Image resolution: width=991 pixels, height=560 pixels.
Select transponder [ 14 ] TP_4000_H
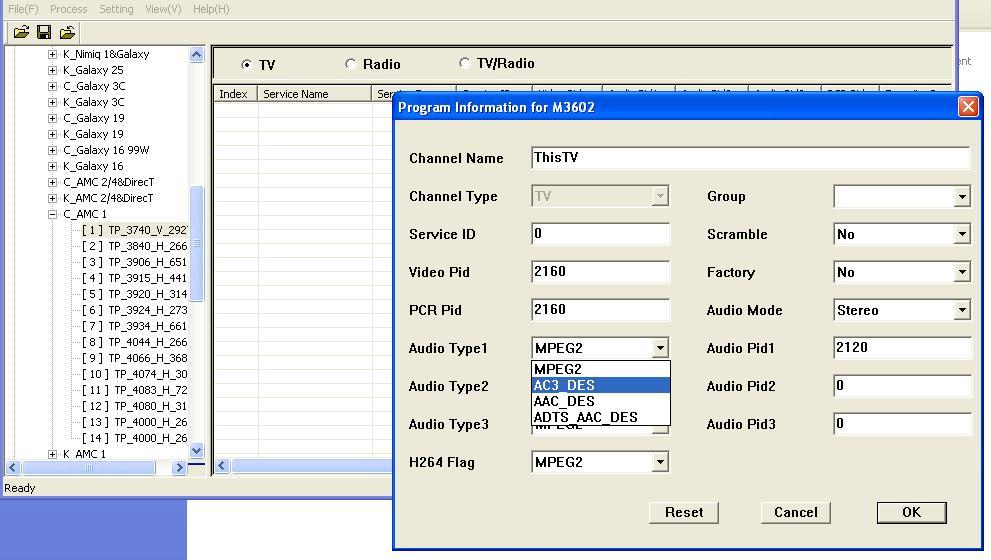click(x=134, y=438)
